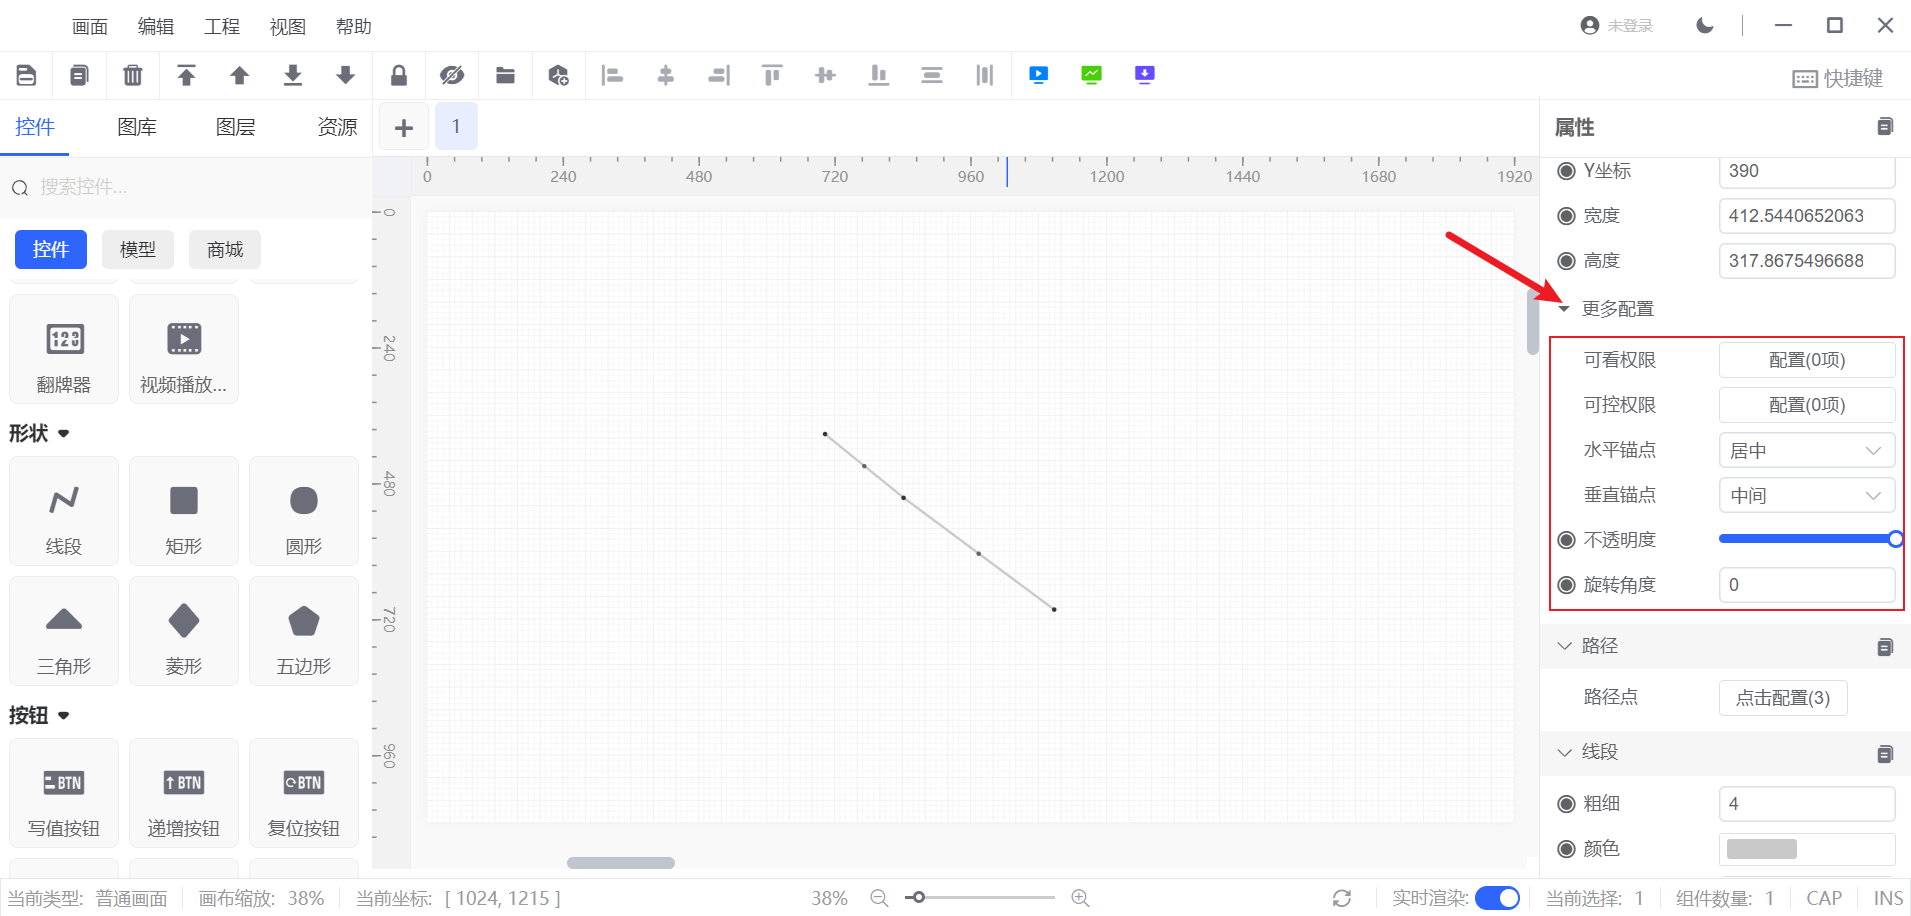Image resolution: width=1911 pixels, height=916 pixels.
Task: Collapse the 更多配置 section
Action: coord(1565,309)
